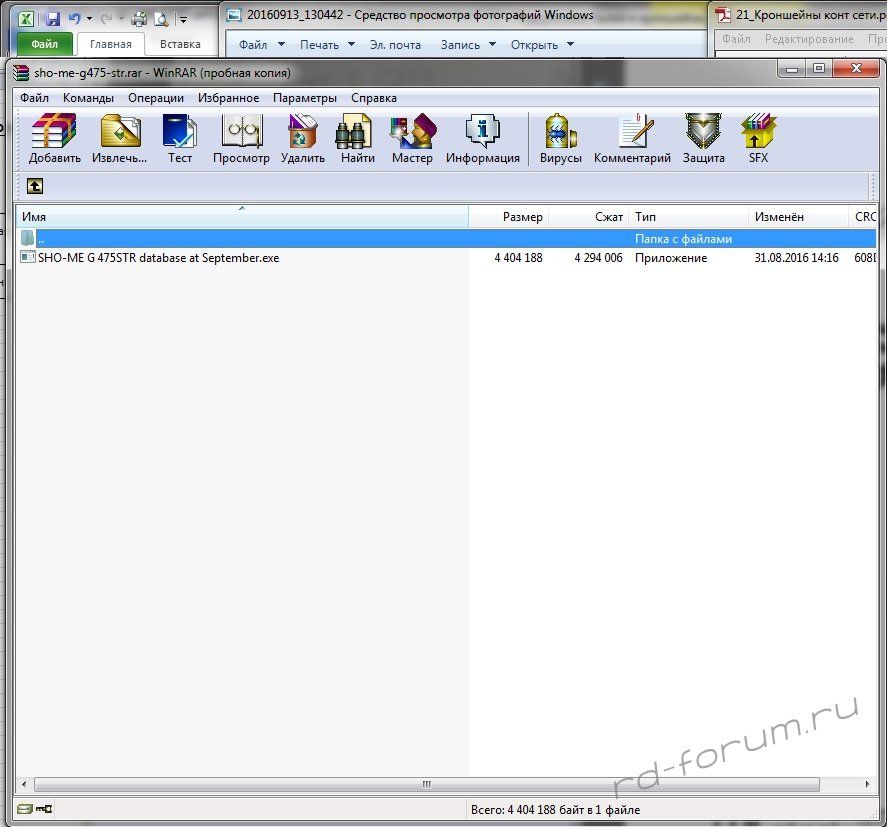Image resolution: width=887 pixels, height=827 pixels.
Task: Click the Excel save icon in quick access
Action: [53, 19]
